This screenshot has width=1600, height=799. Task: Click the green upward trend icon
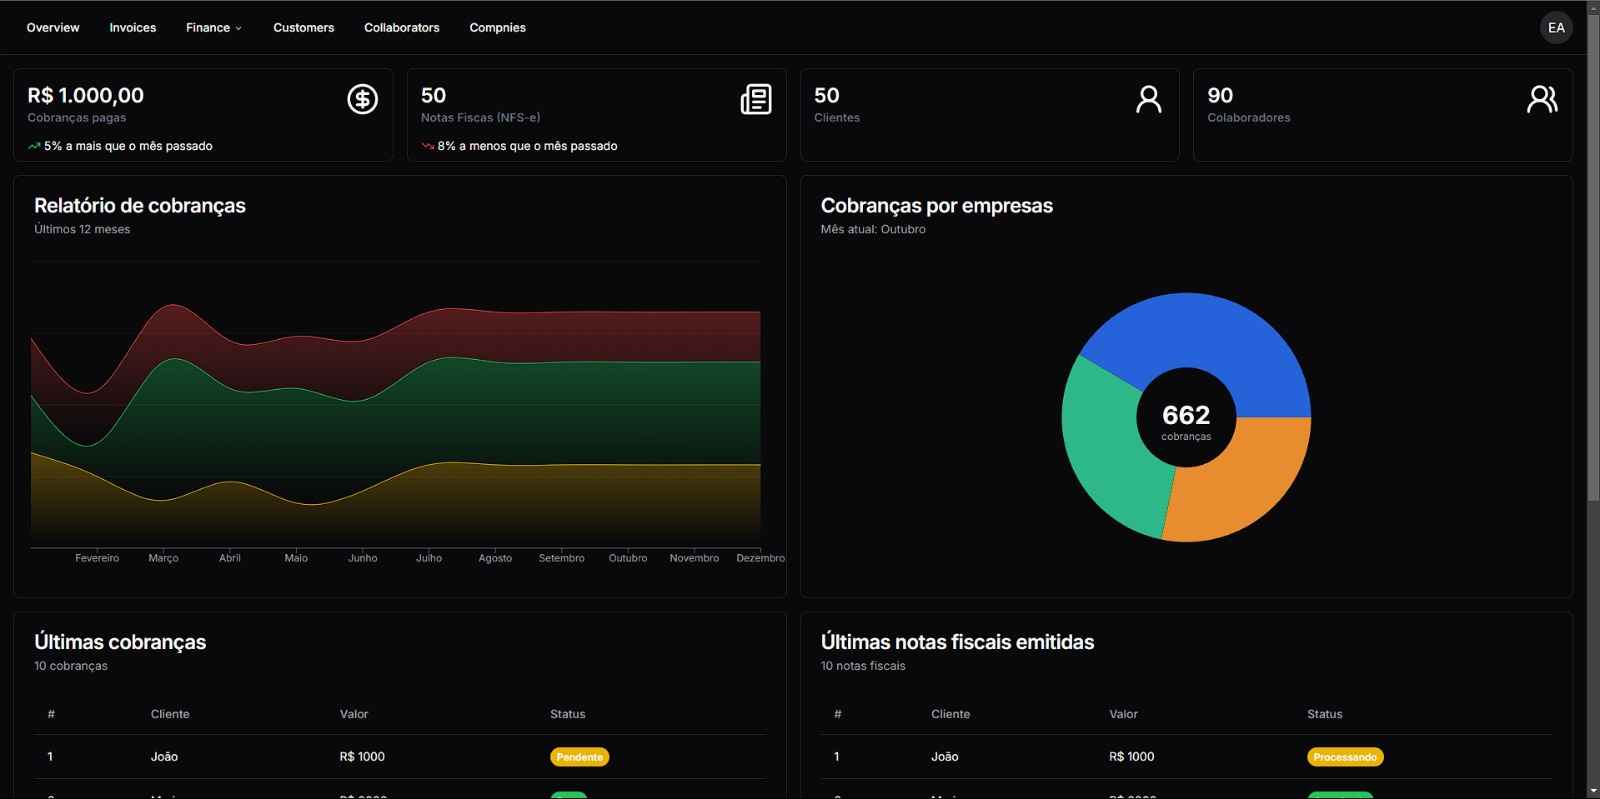pos(34,146)
